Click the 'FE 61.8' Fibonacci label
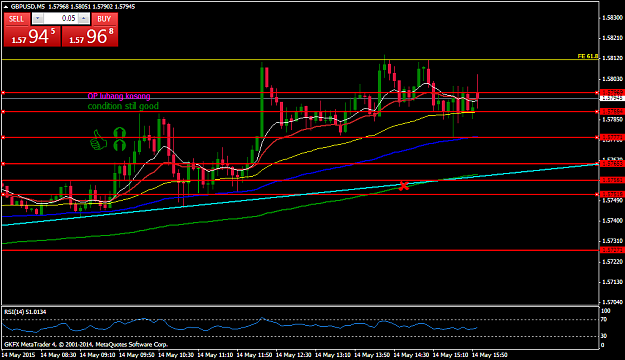The width and height of the screenshot is (625, 360). [588, 57]
